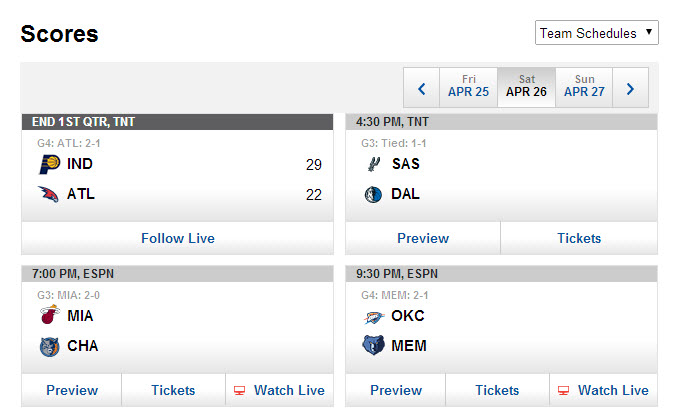This screenshot has height=415, width=674.
Task: Click the Dallas Mavericks logo
Action: point(373,194)
